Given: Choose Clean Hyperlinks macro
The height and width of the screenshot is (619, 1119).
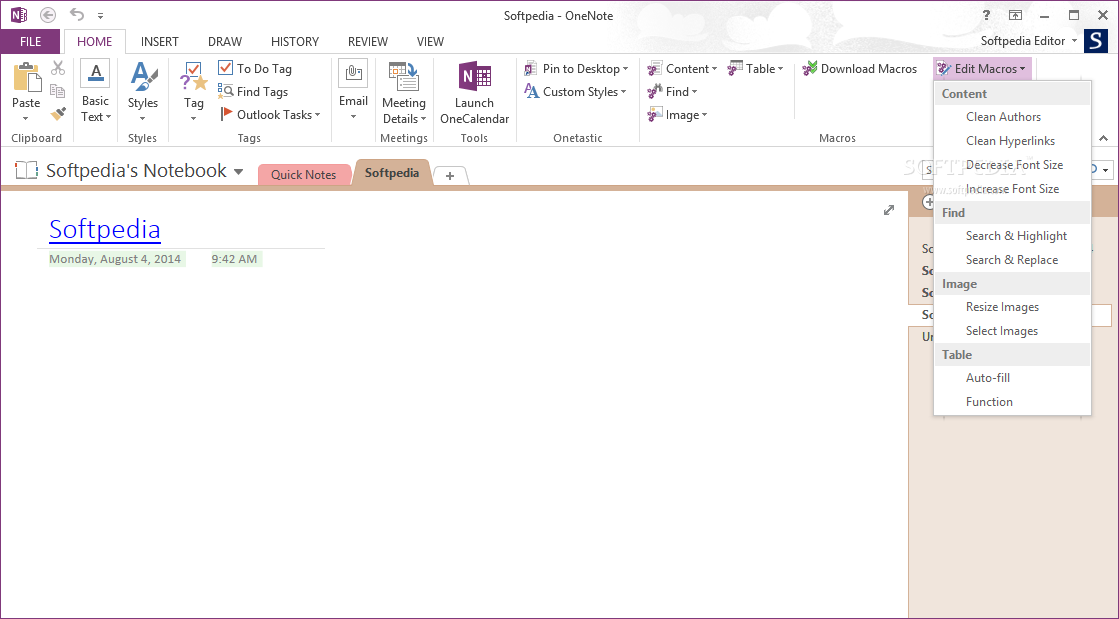Looking at the screenshot, I should [x=1012, y=141].
